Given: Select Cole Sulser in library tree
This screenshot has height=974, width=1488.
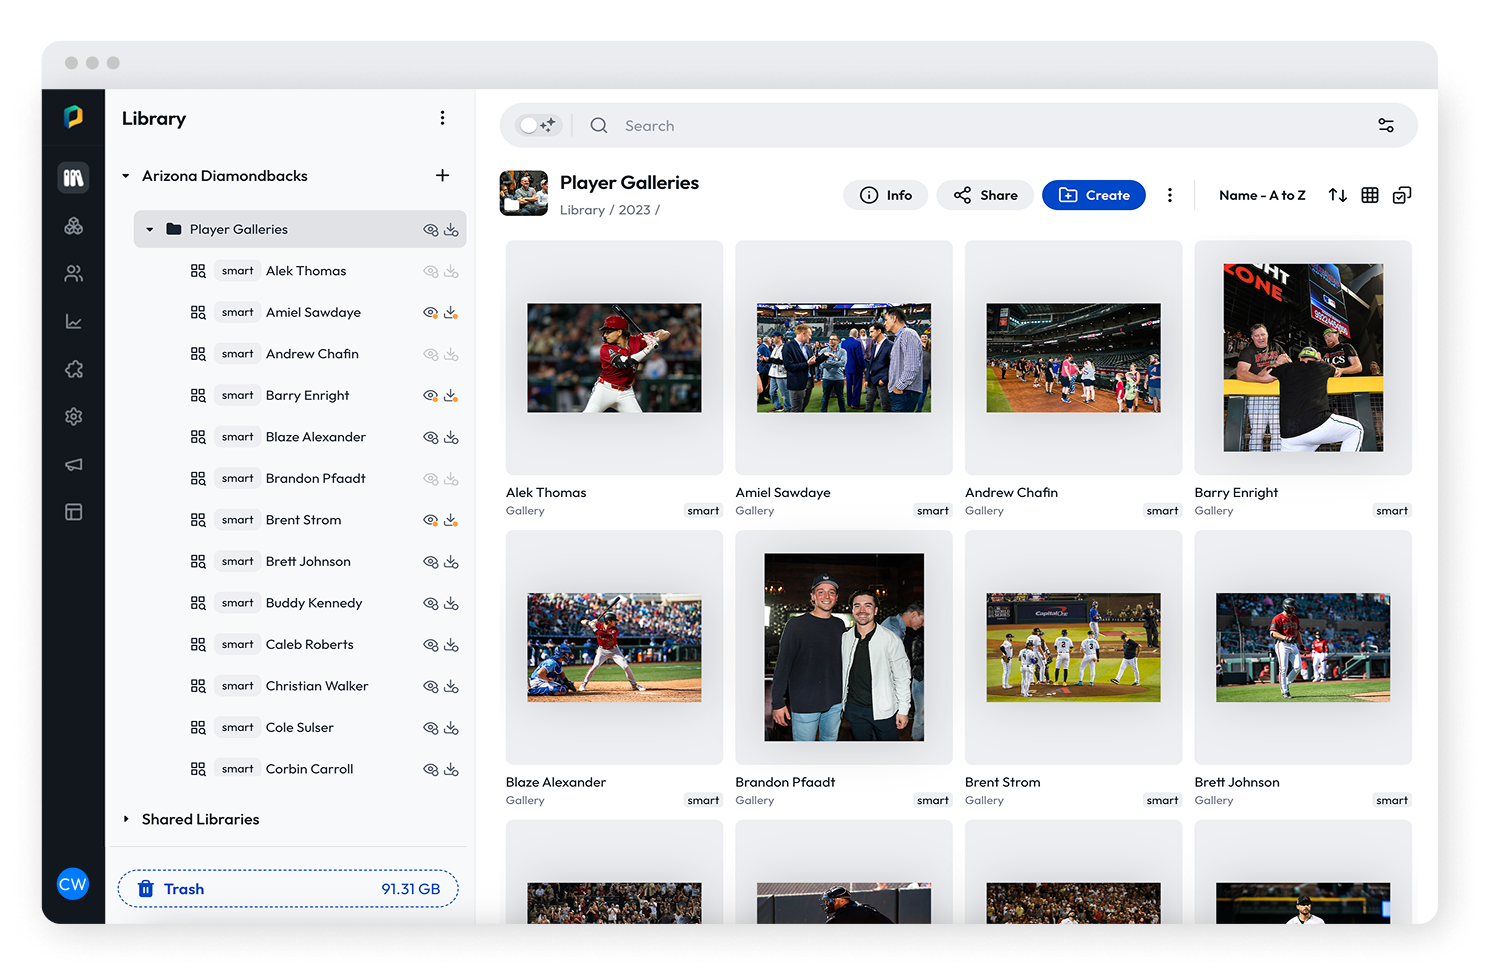Looking at the screenshot, I should coord(300,728).
